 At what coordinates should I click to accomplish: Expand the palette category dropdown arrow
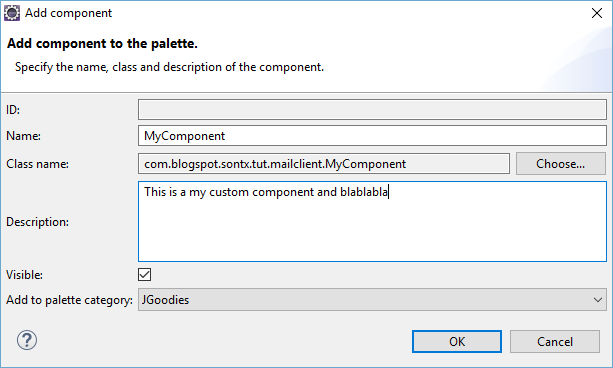click(597, 300)
